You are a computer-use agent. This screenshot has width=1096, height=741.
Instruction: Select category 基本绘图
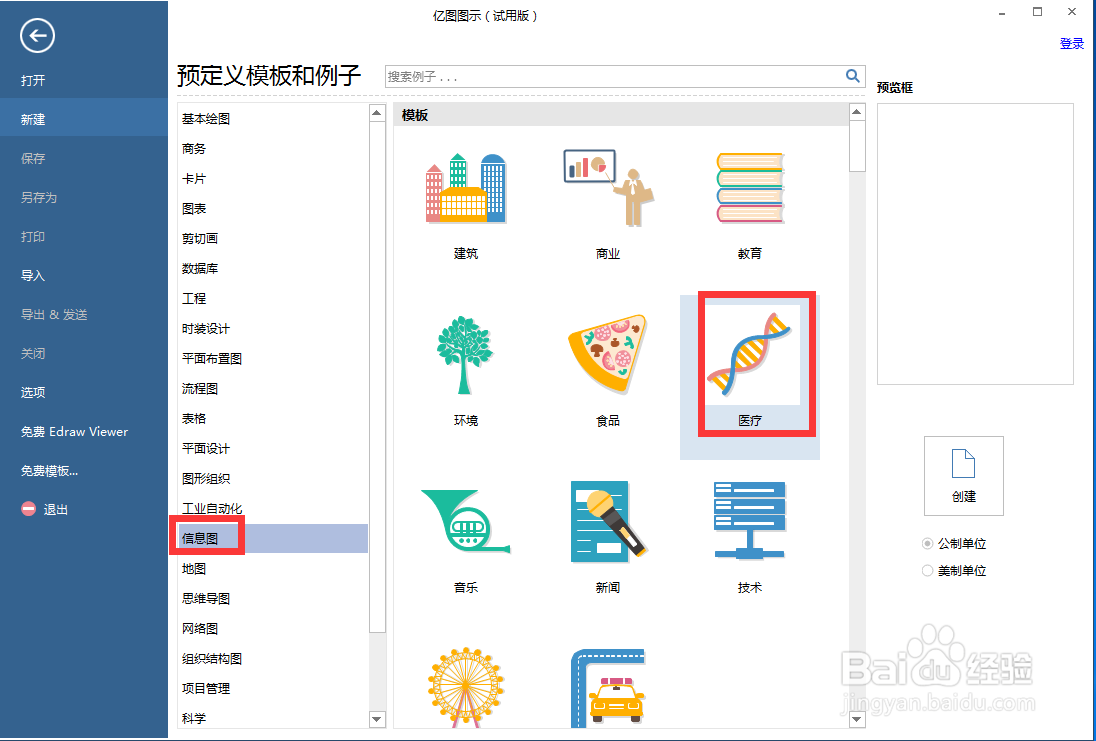(206, 119)
